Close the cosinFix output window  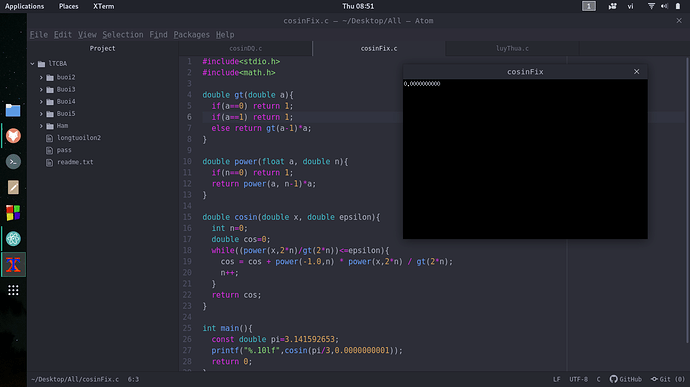(x=636, y=71)
